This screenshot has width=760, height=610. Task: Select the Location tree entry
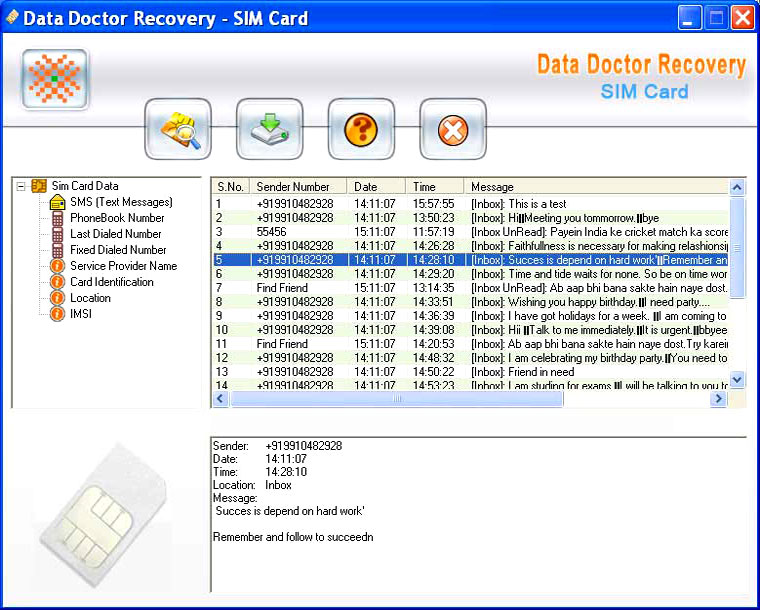pyautogui.click(x=91, y=298)
